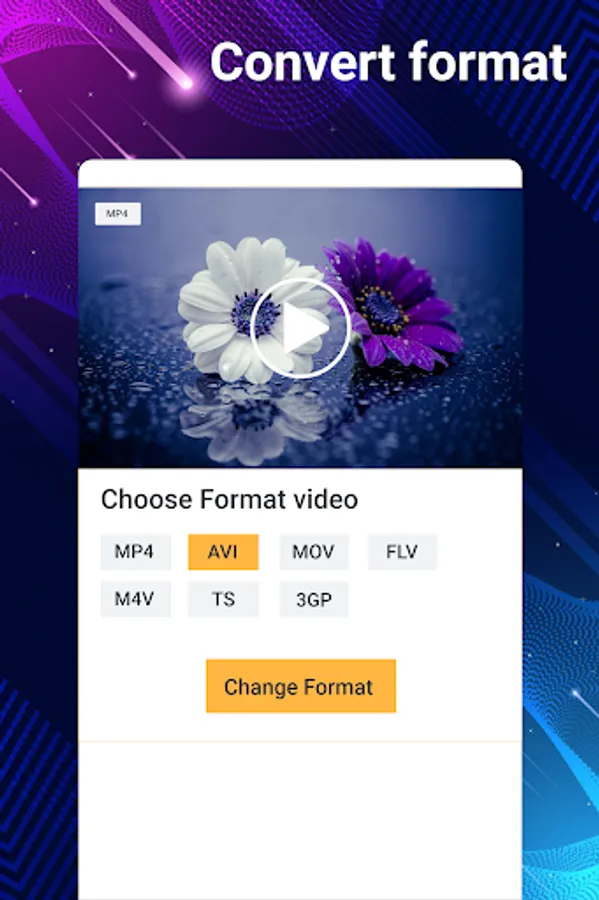The height and width of the screenshot is (900, 599).
Task: Click the Choose Format video heading
Action: [230, 499]
